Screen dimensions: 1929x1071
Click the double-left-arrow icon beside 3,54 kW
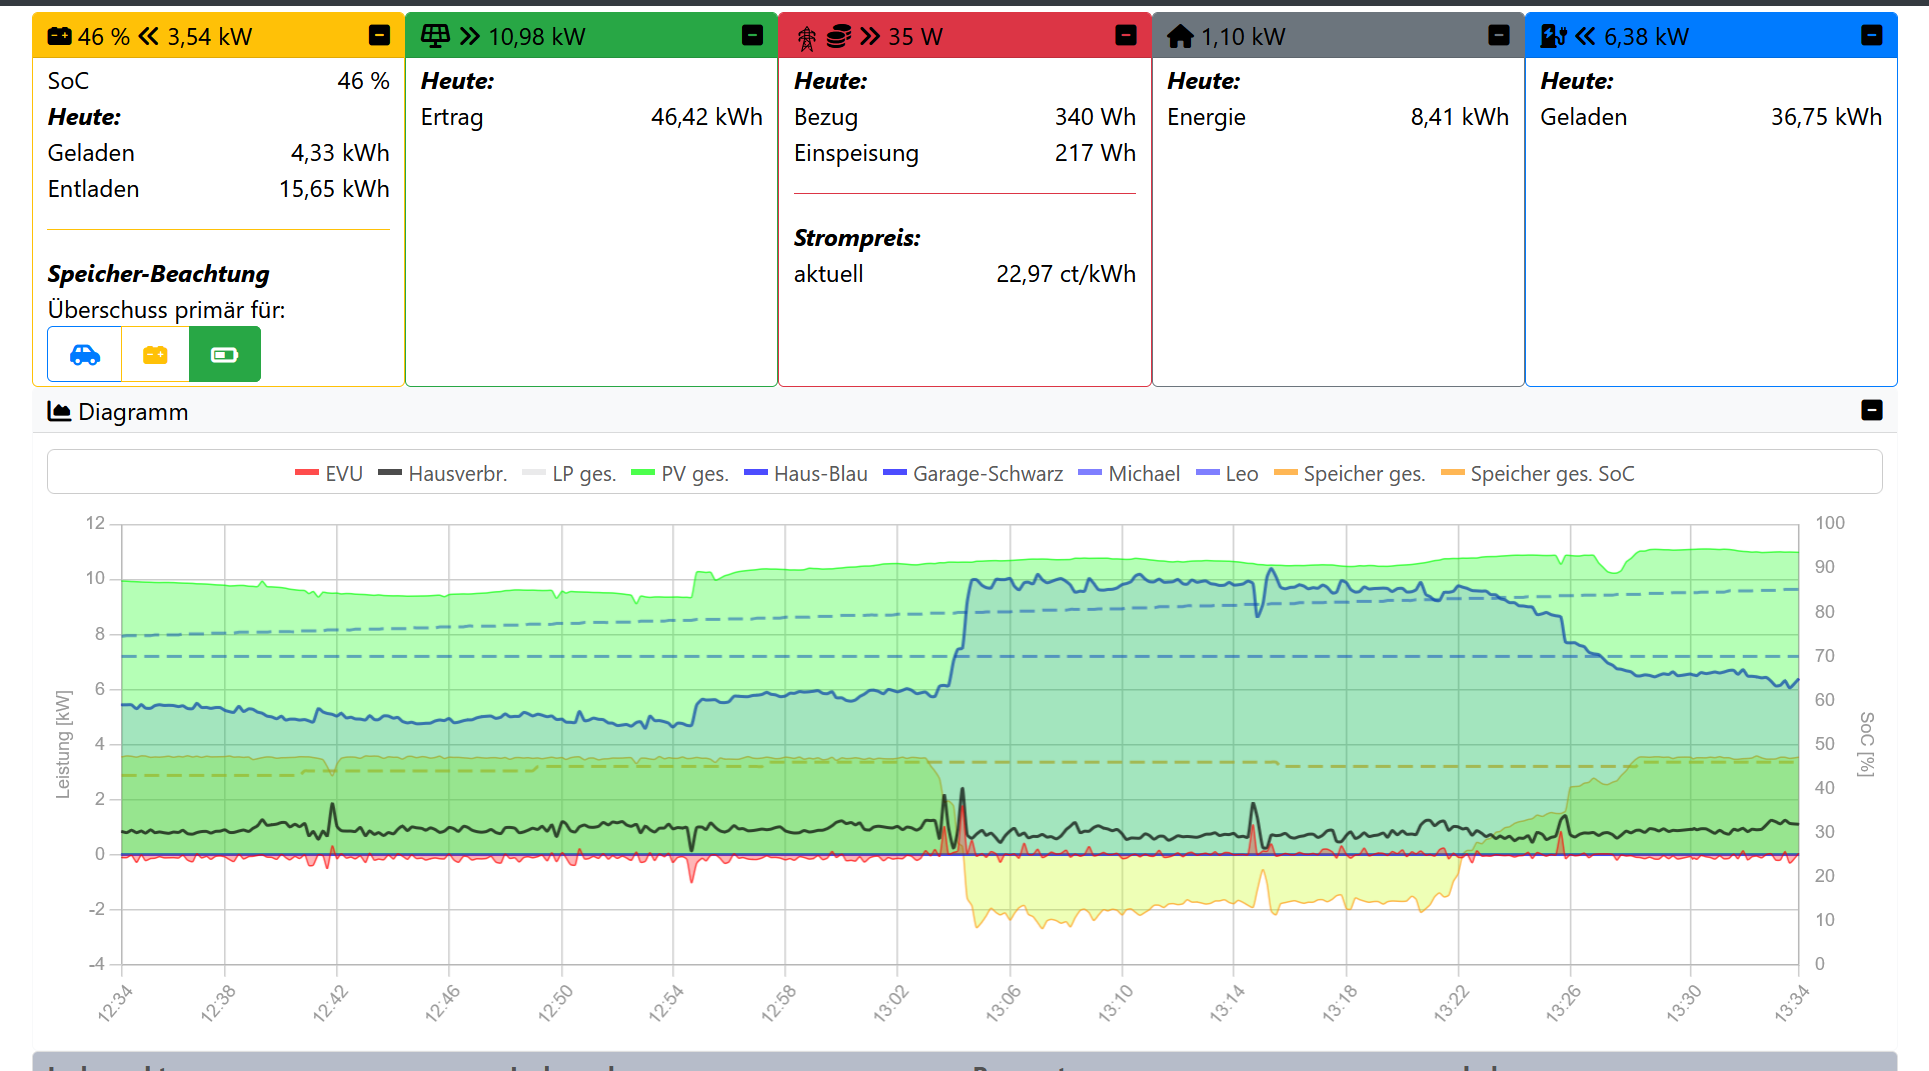pyautogui.click(x=148, y=36)
